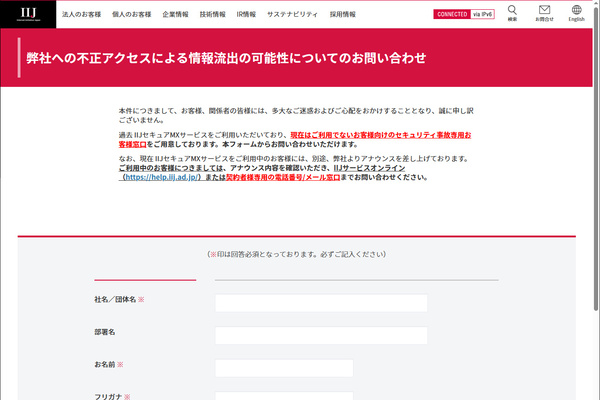Open 法人のお客様 menu
This screenshot has width=600, height=400.
coord(82,14)
